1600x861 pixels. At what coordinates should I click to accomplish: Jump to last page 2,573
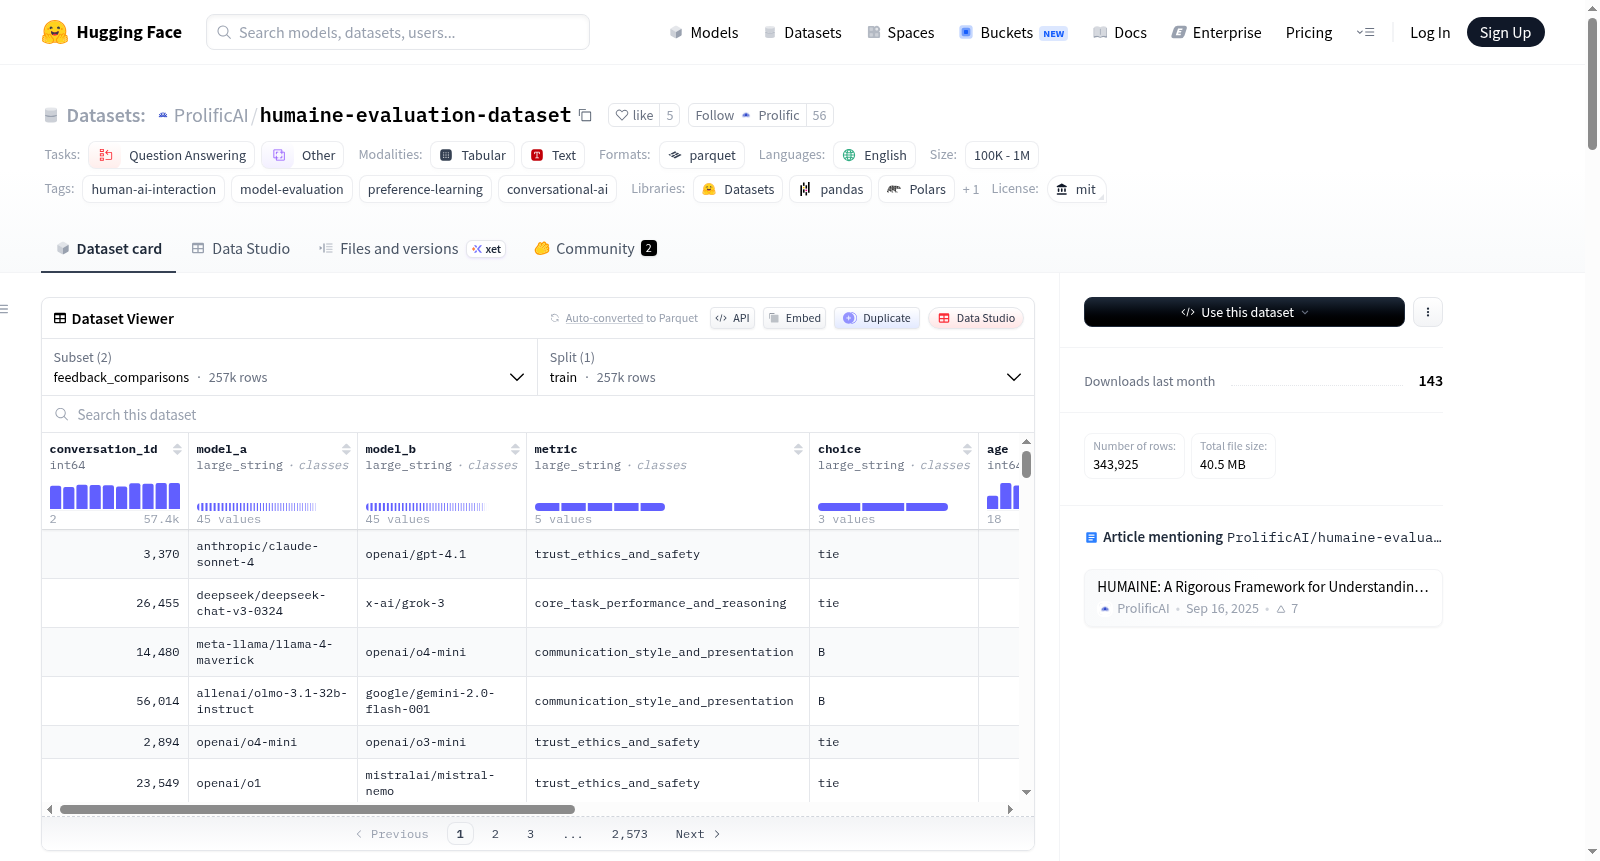coord(630,834)
